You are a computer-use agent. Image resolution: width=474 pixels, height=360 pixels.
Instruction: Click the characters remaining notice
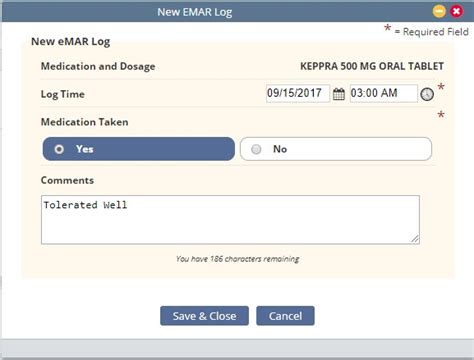tap(238, 259)
